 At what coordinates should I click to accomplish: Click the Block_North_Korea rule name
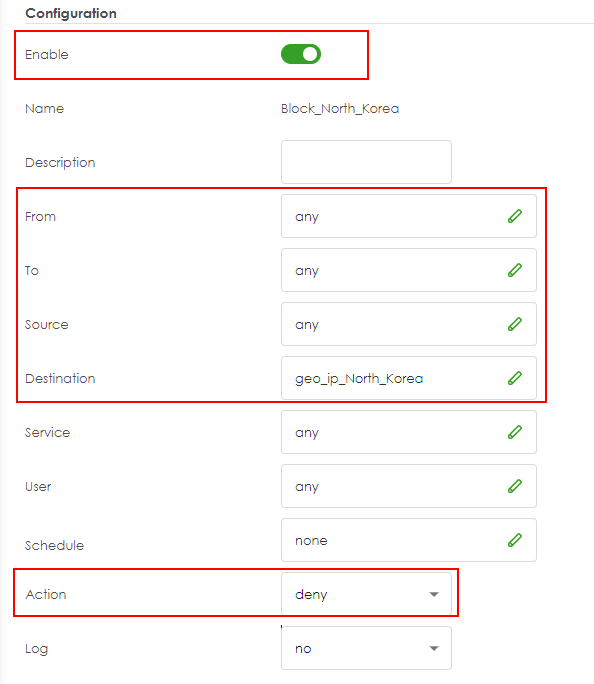(x=340, y=108)
